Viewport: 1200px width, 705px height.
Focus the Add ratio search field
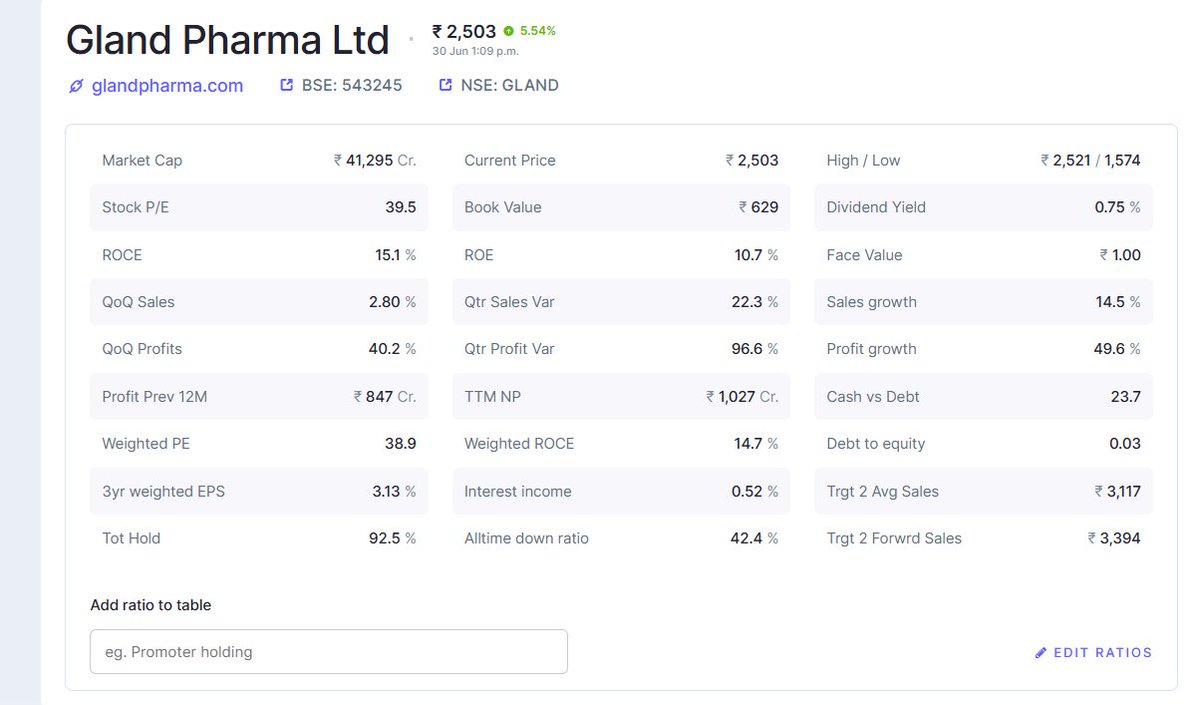click(x=329, y=651)
